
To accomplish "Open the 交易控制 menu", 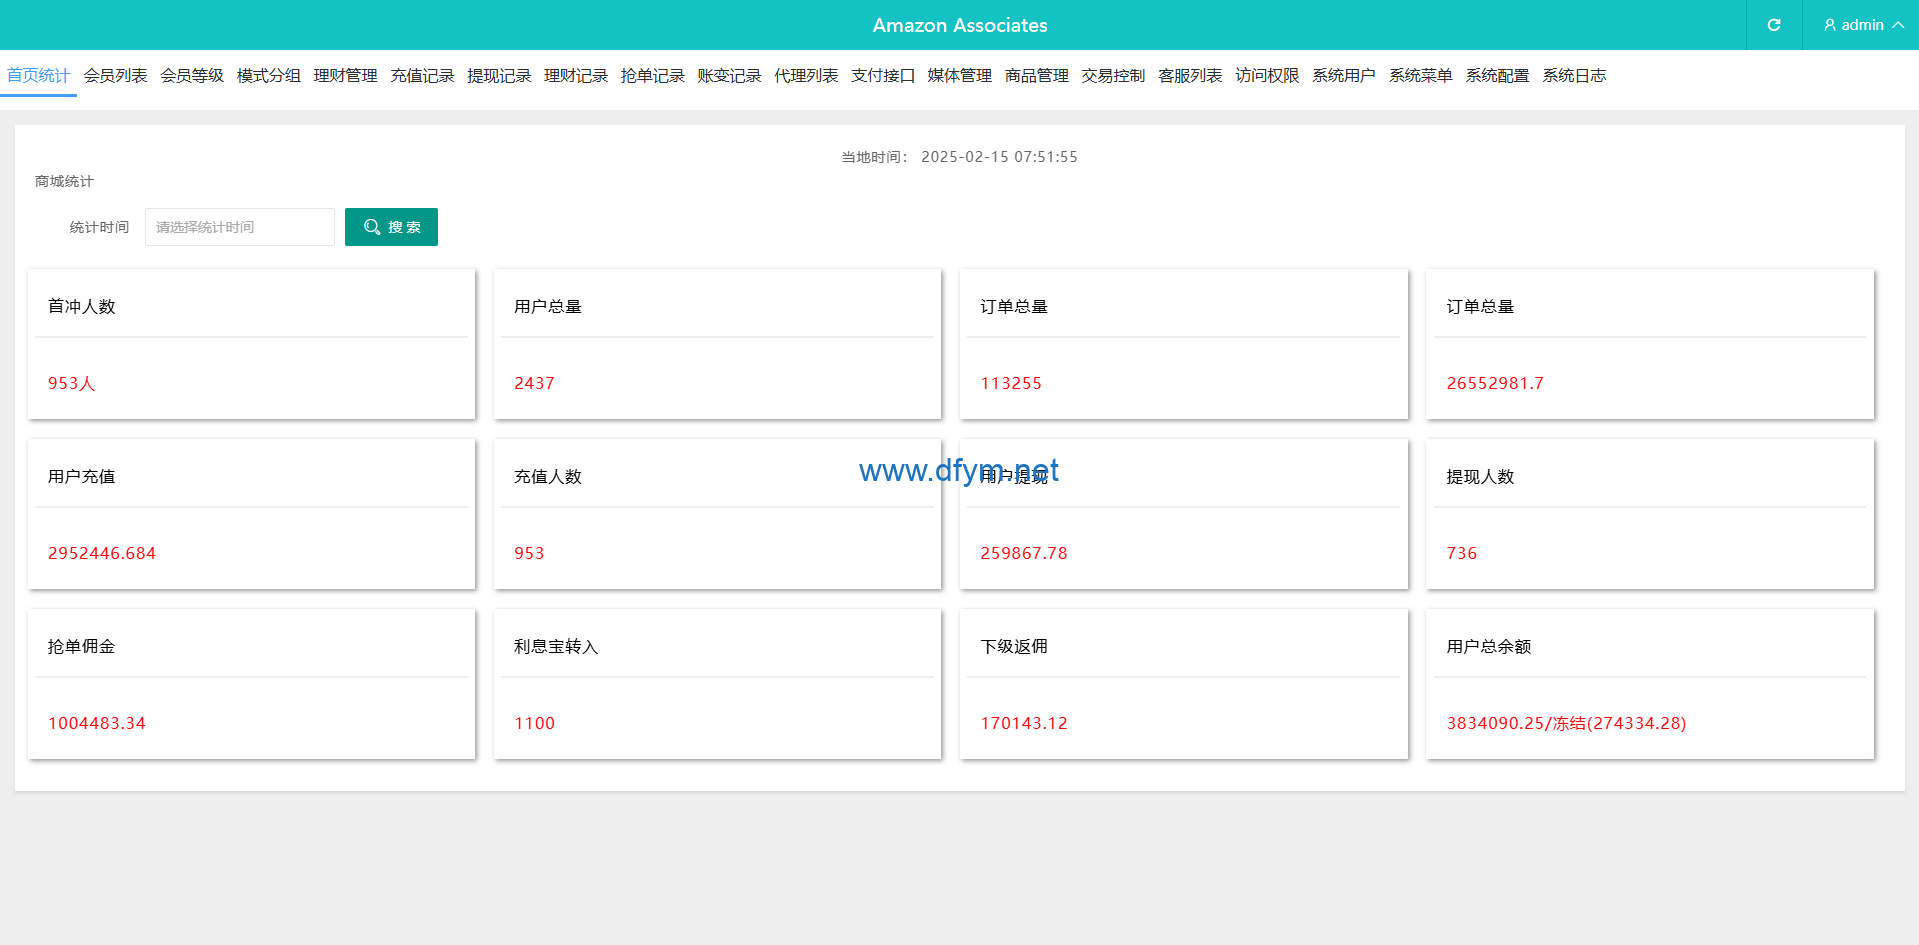I will (1113, 76).
